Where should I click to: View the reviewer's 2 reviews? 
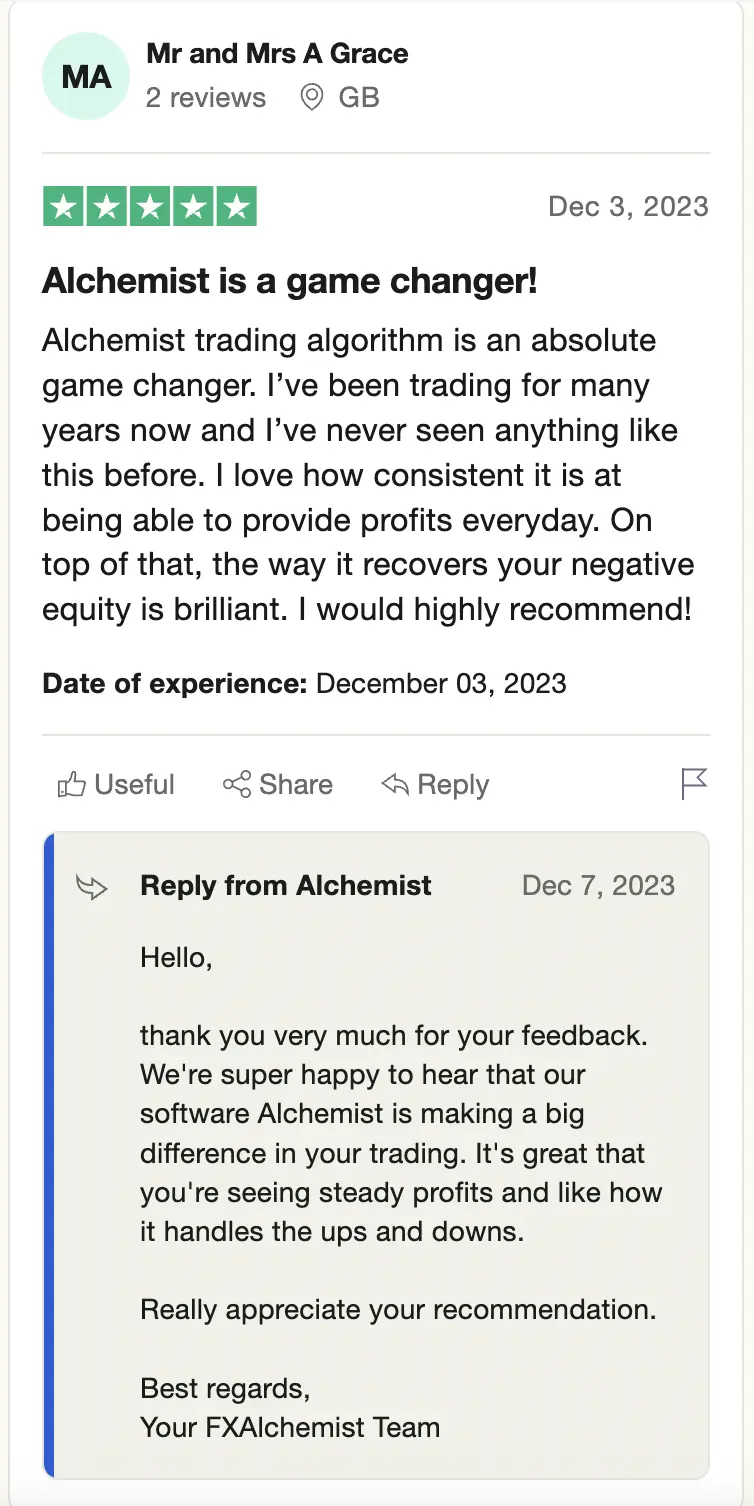tap(206, 98)
